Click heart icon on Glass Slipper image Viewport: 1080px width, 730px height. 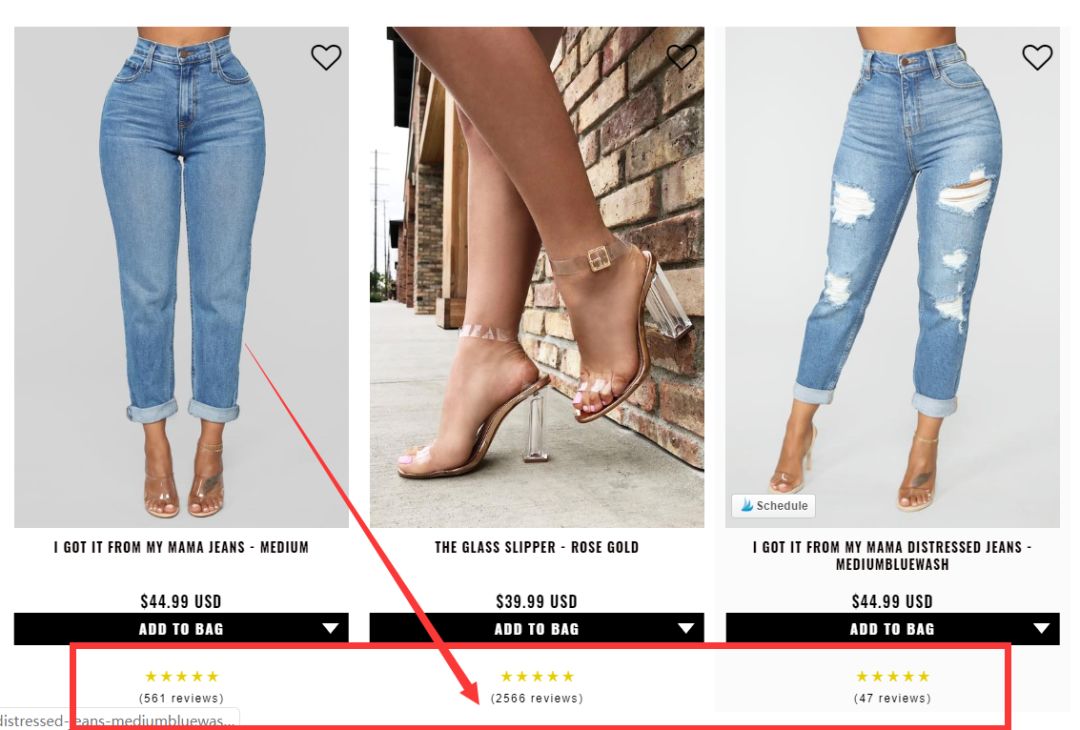681,56
